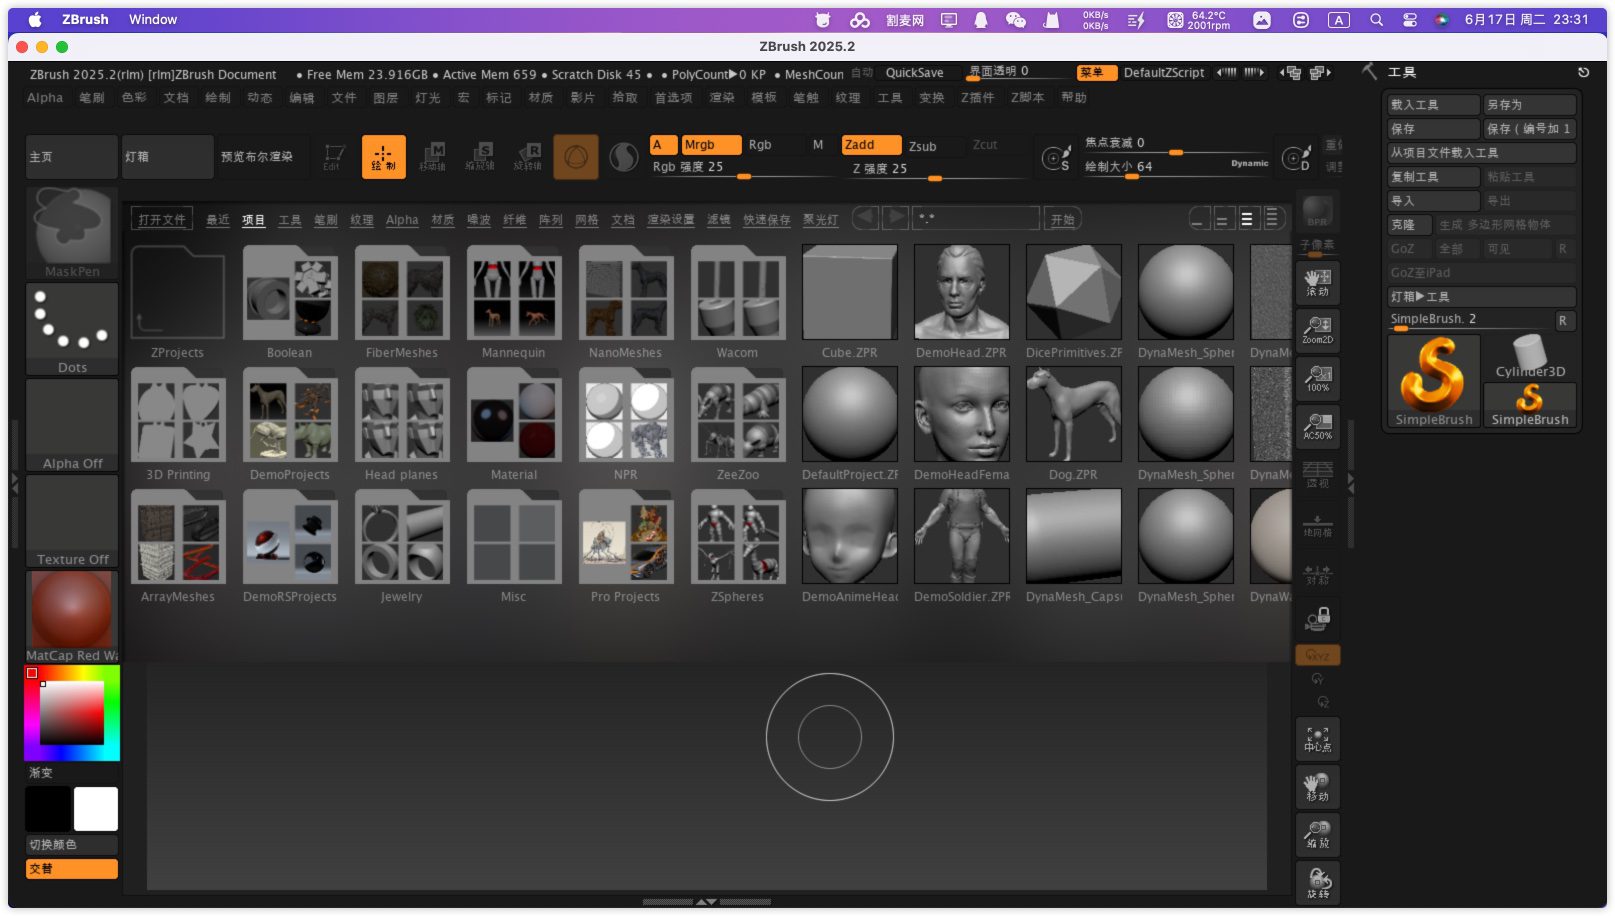Click the QuickSave button
The width and height of the screenshot is (1615, 916).
(914, 73)
